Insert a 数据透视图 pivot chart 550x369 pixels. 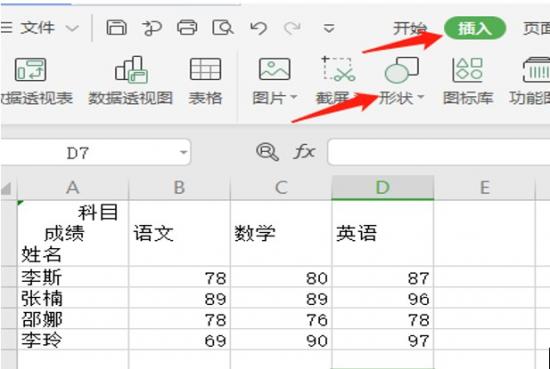[x=130, y=81]
